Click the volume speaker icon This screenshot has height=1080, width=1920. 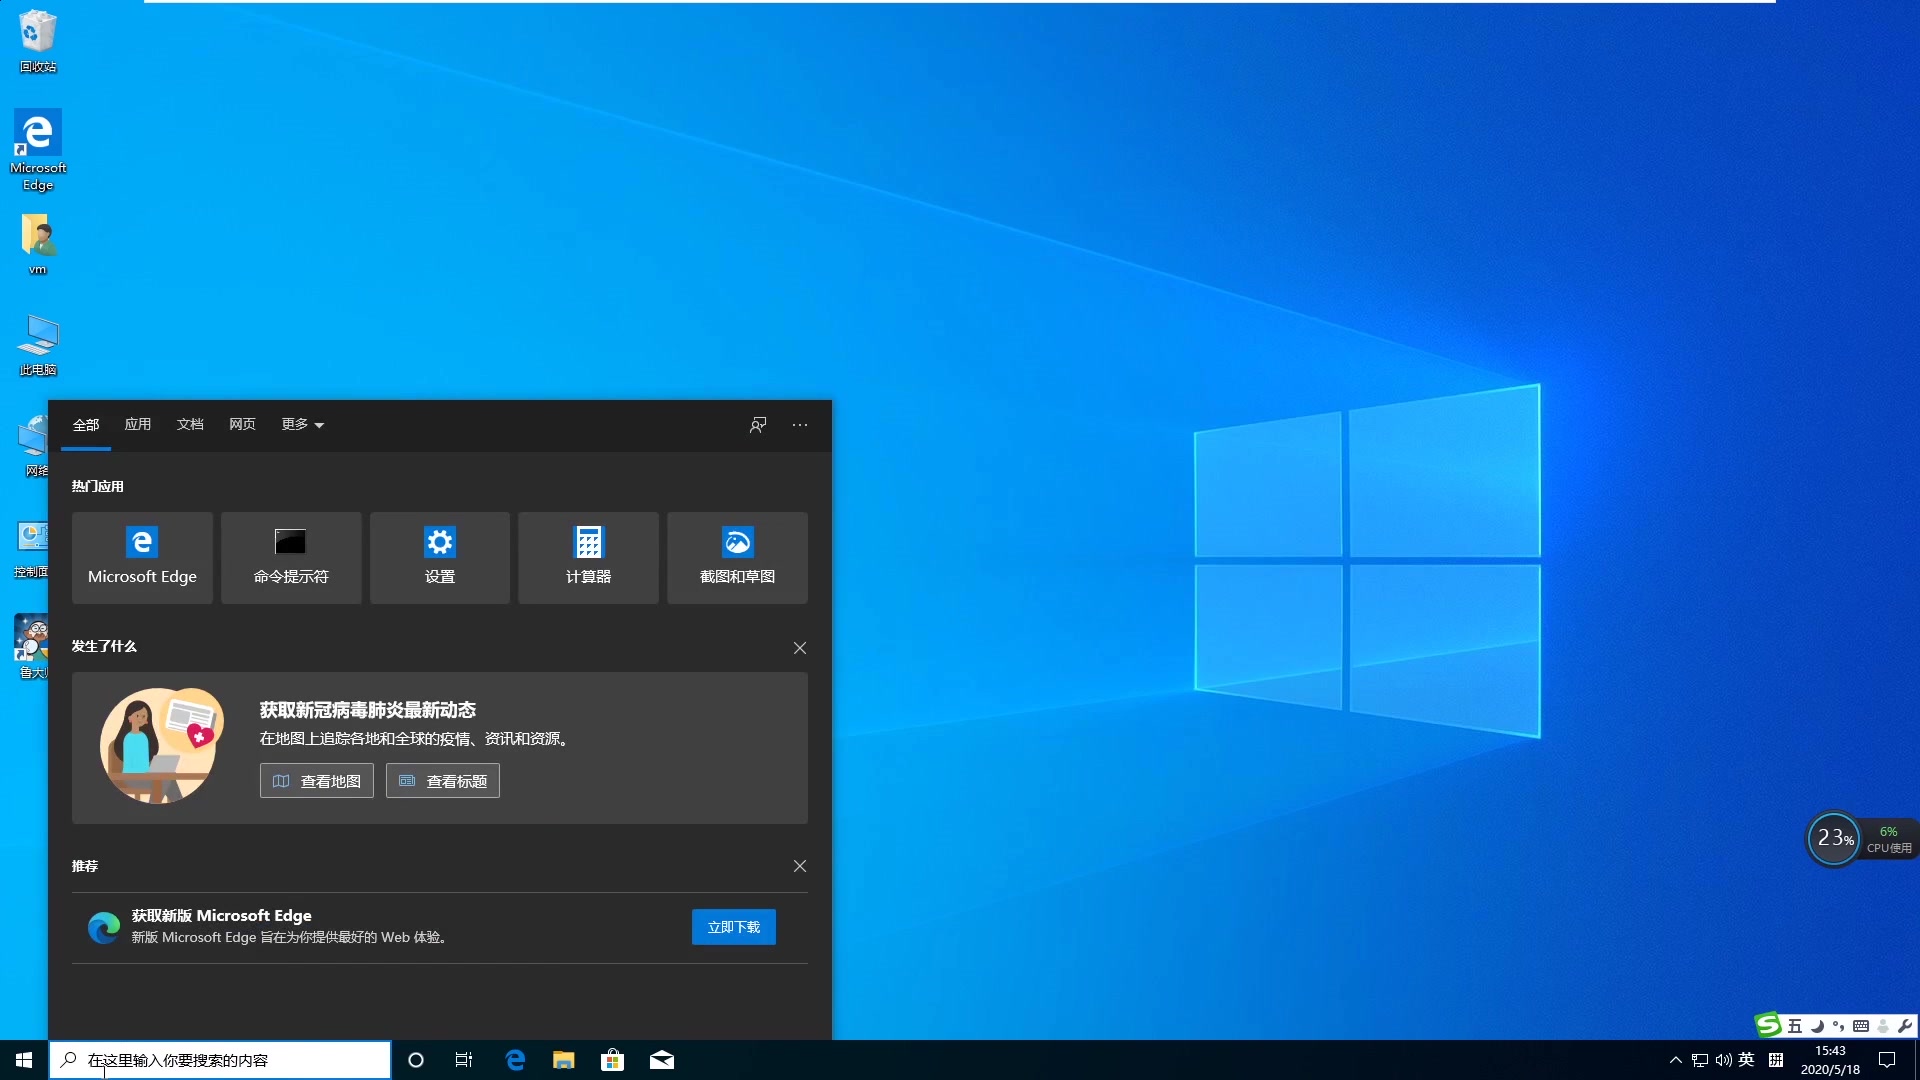pos(1723,1060)
